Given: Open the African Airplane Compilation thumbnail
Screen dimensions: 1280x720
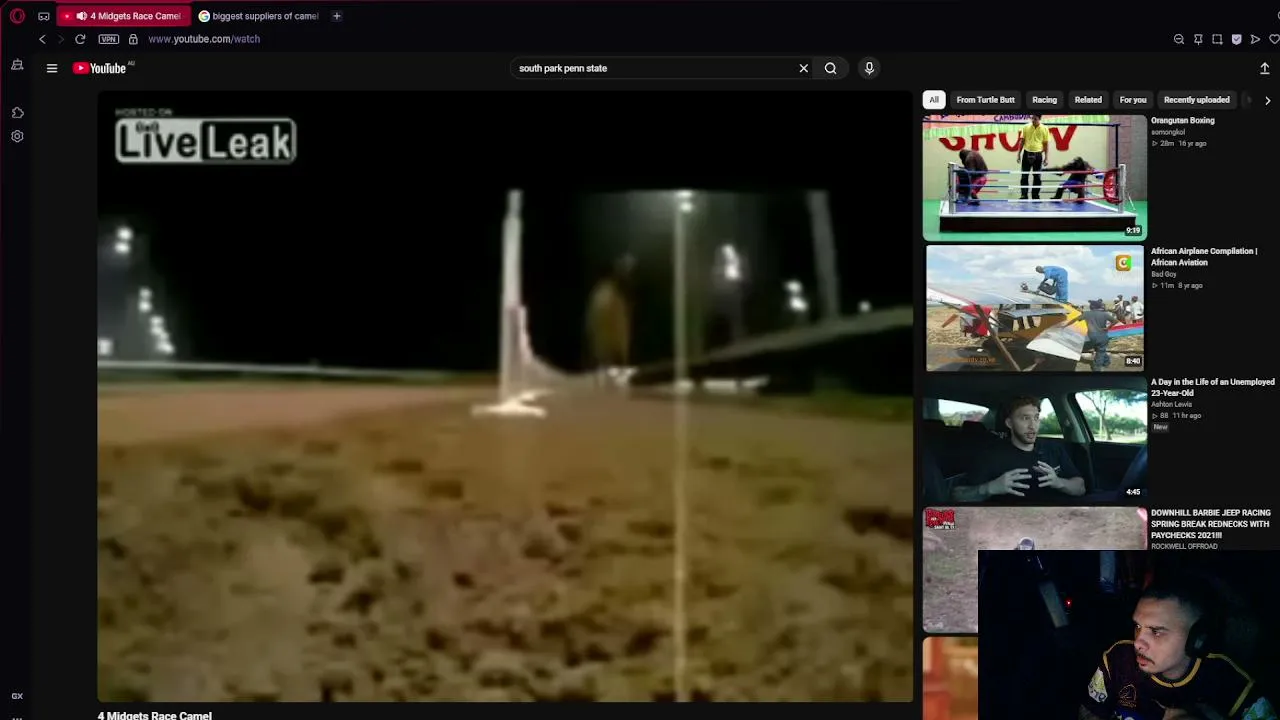Looking at the screenshot, I should tap(1035, 308).
